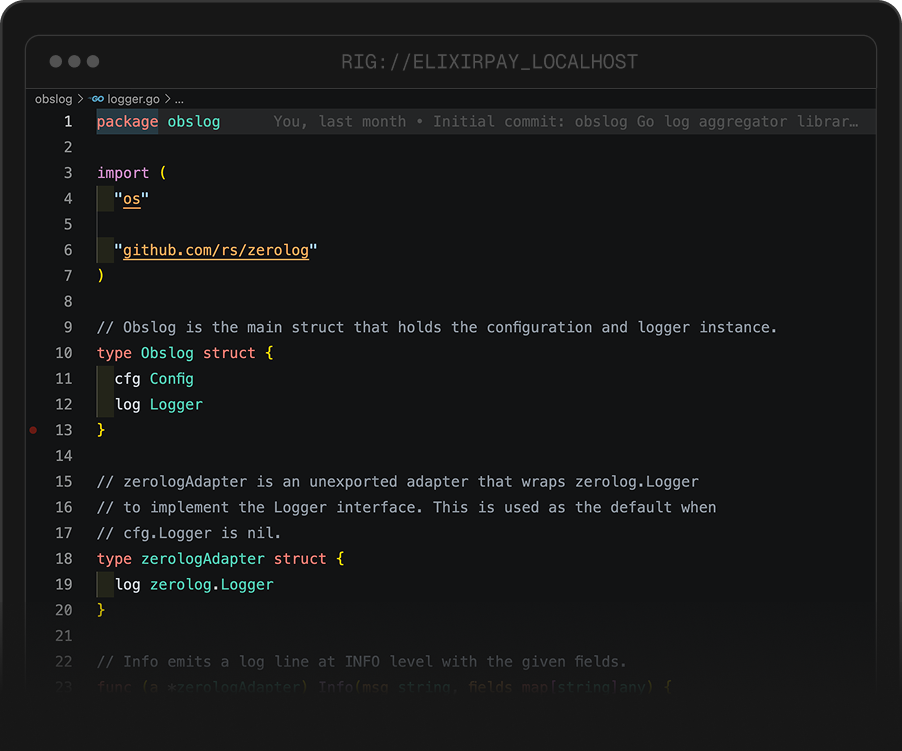The image size is (902, 751).
Task: Open the obslog breadcrumb folder
Action: [x=53, y=99]
